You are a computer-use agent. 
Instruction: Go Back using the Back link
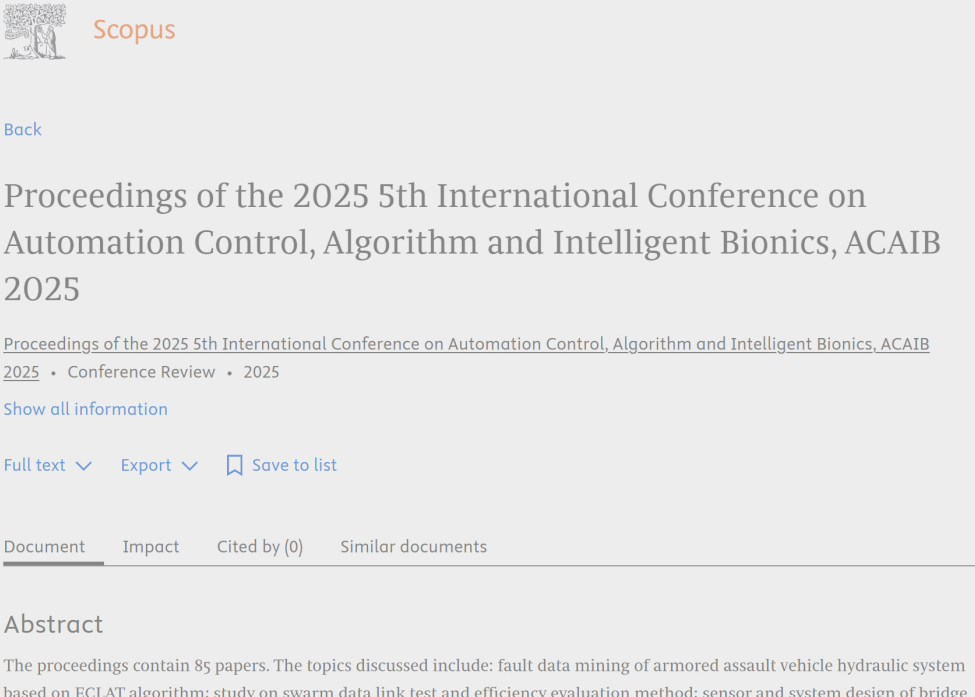click(22, 129)
